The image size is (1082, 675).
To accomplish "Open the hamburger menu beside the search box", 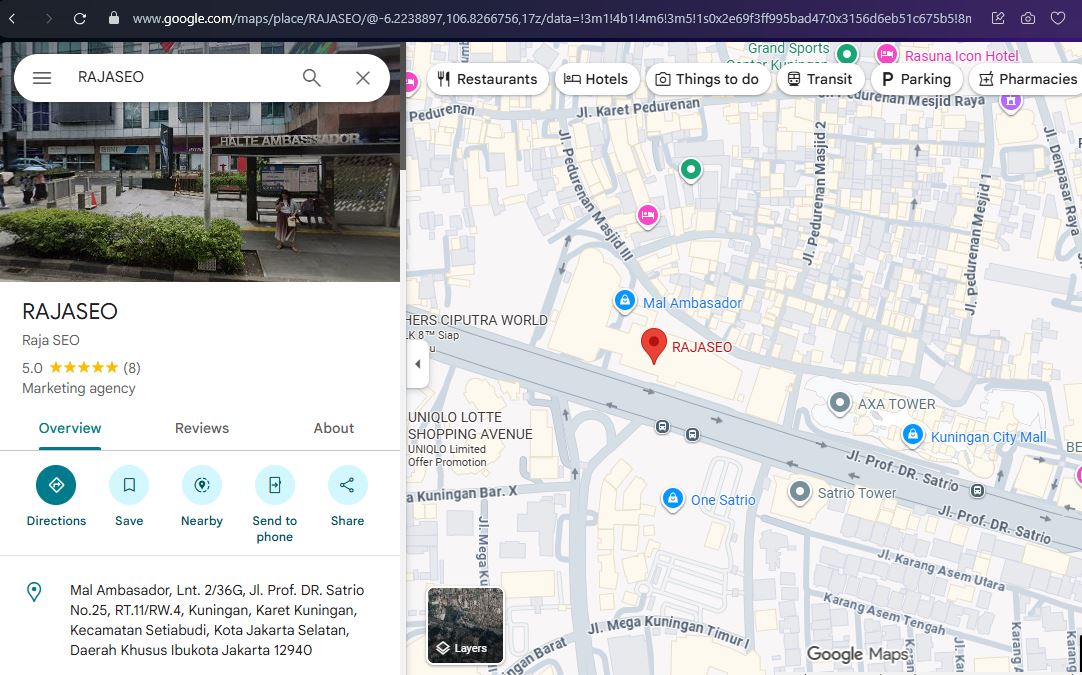I will point(41,77).
